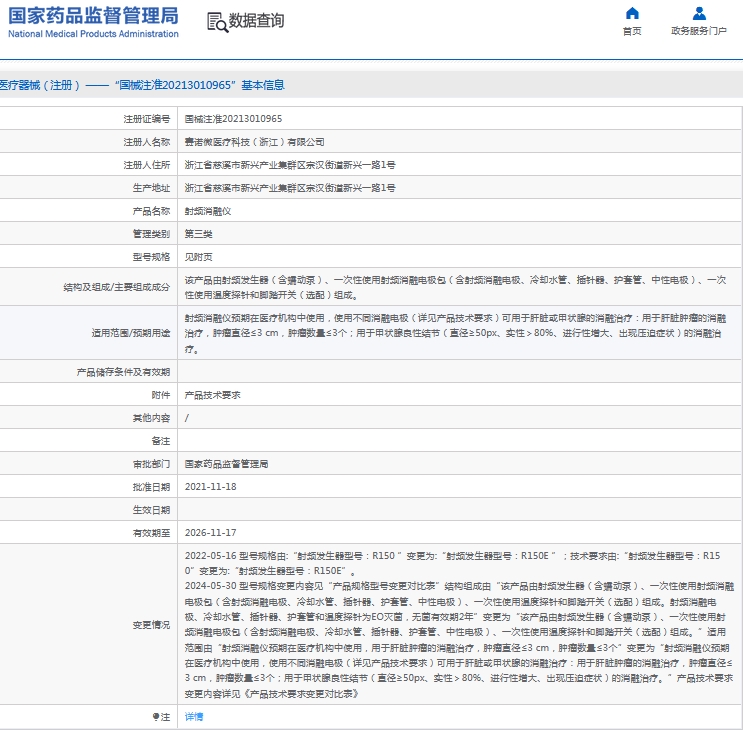743x731 pixels.
Task: Click the 有效期至 field label
Action: (151, 533)
